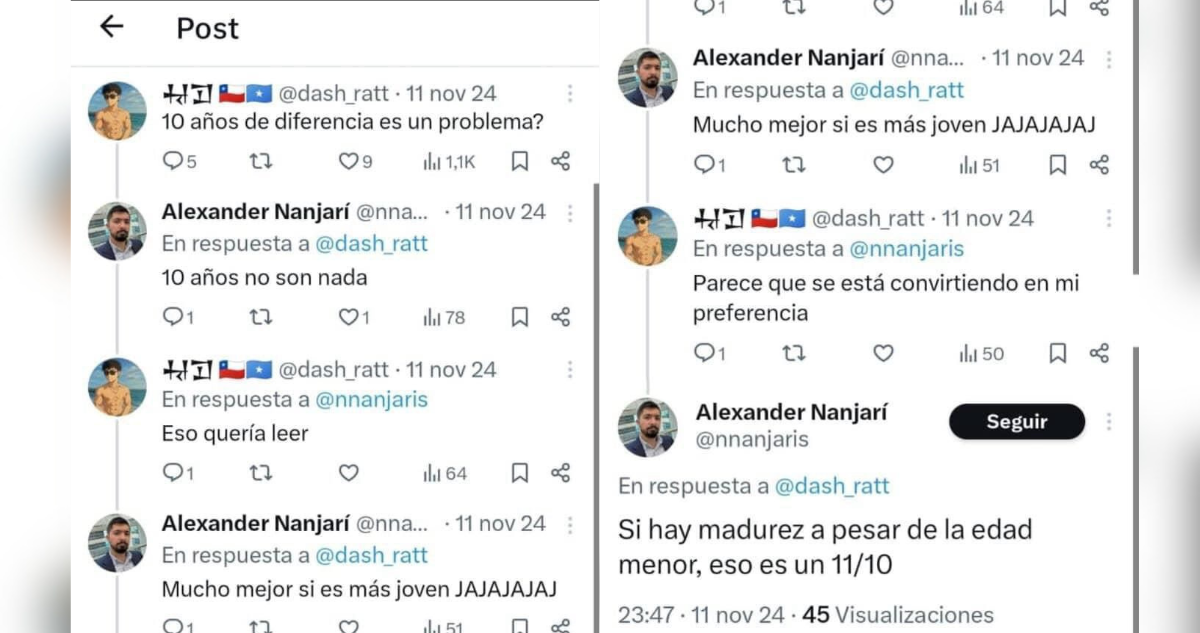Open the 45 Visualizaciones view count

[898, 615]
